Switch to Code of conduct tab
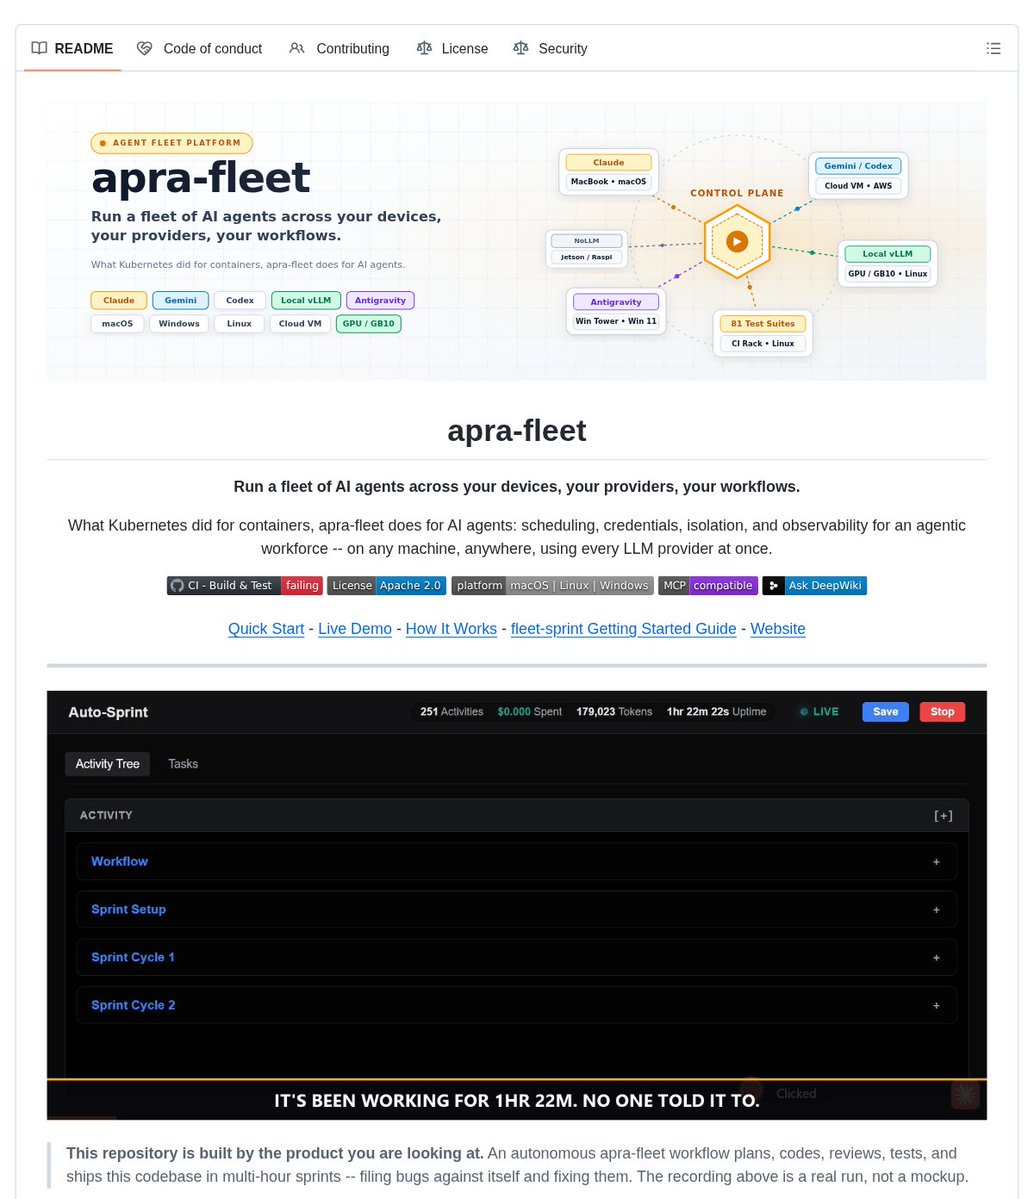Viewport: 1034px width, 1199px height. tap(200, 48)
